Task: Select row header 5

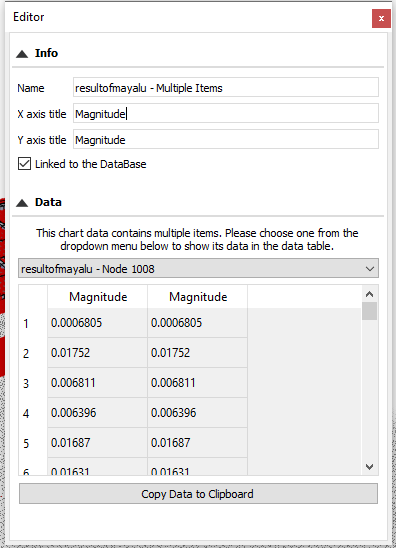Action: (x=33, y=443)
